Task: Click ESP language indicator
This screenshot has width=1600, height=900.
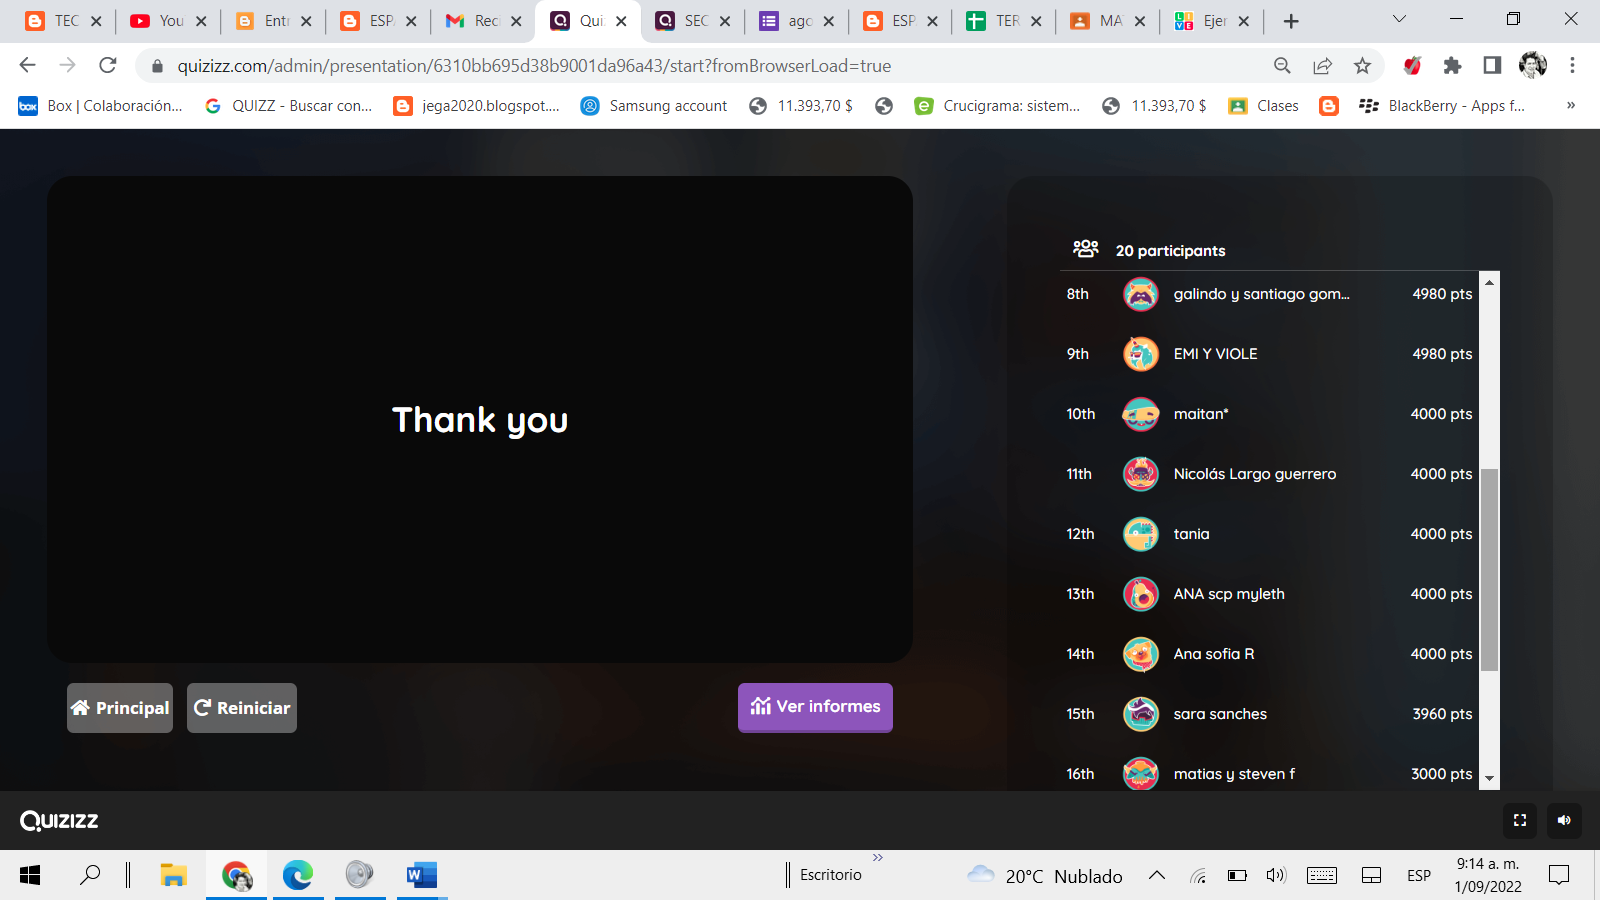Action: [1418, 876]
